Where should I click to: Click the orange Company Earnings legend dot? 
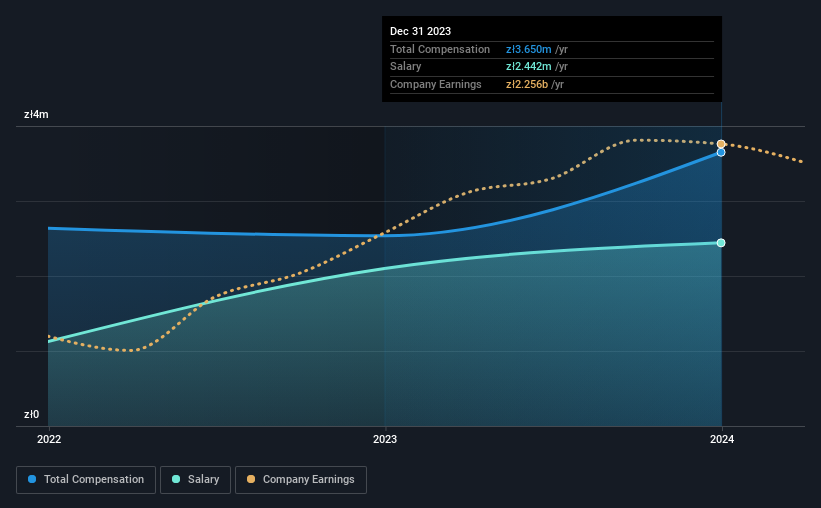pos(251,479)
